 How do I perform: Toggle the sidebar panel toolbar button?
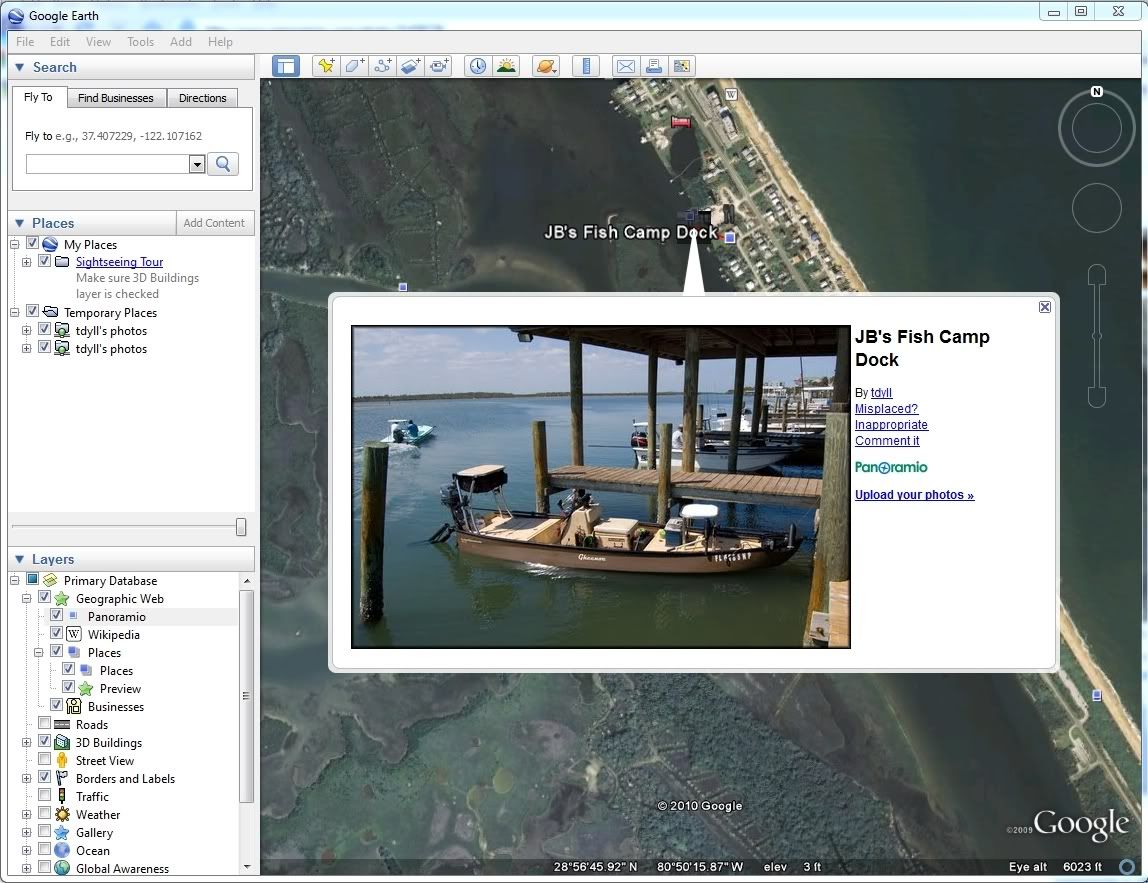point(286,66)
